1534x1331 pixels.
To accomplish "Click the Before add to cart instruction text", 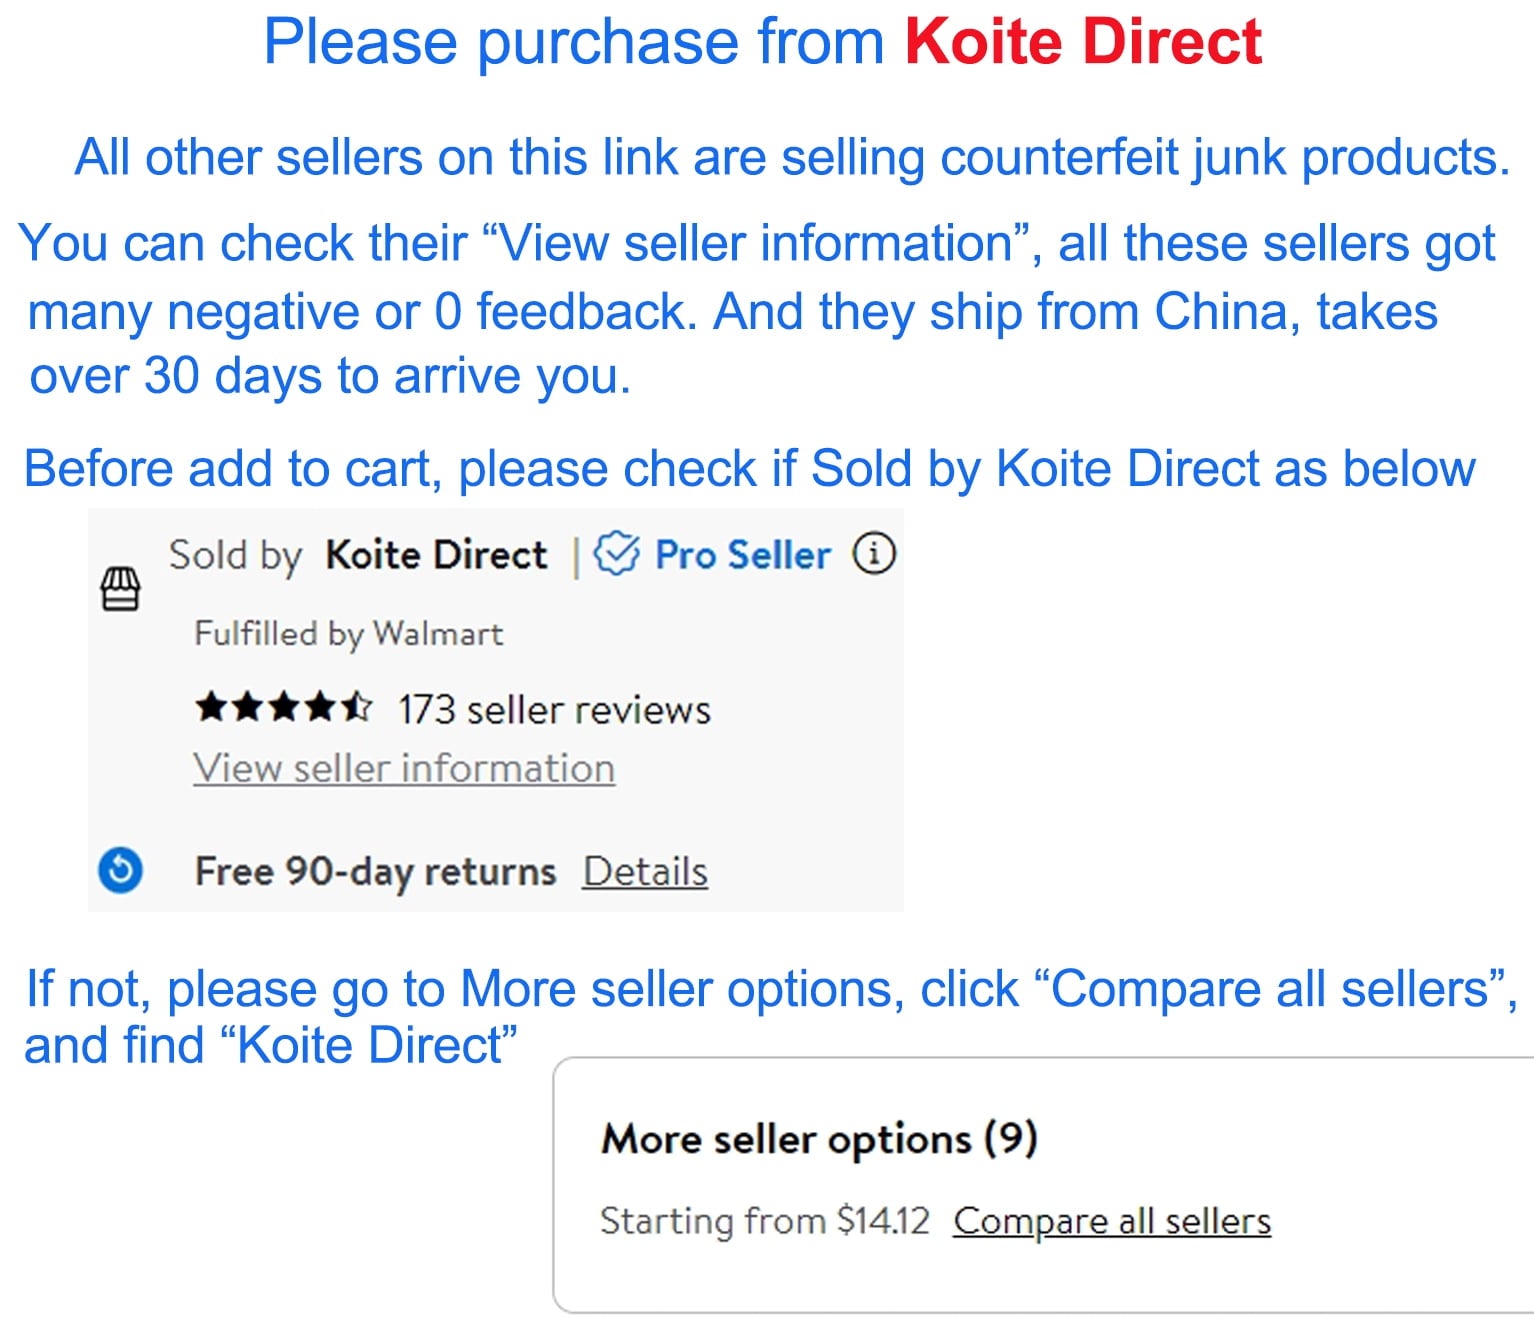I will [749, 469].
